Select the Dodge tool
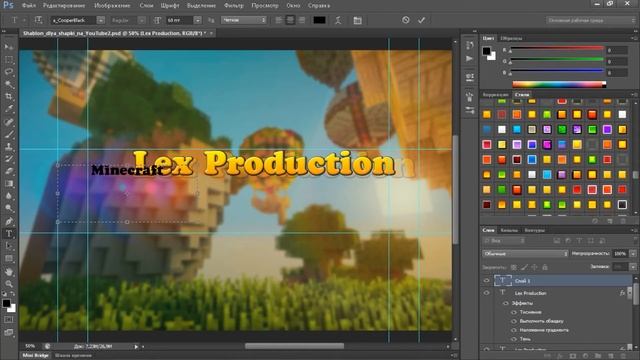 point(9,209)
